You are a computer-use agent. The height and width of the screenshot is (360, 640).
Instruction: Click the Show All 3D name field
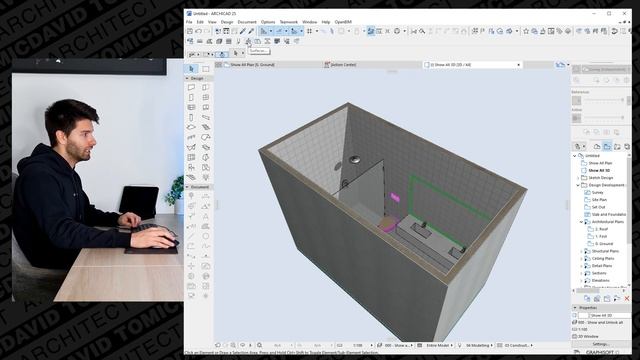(610, 316)
